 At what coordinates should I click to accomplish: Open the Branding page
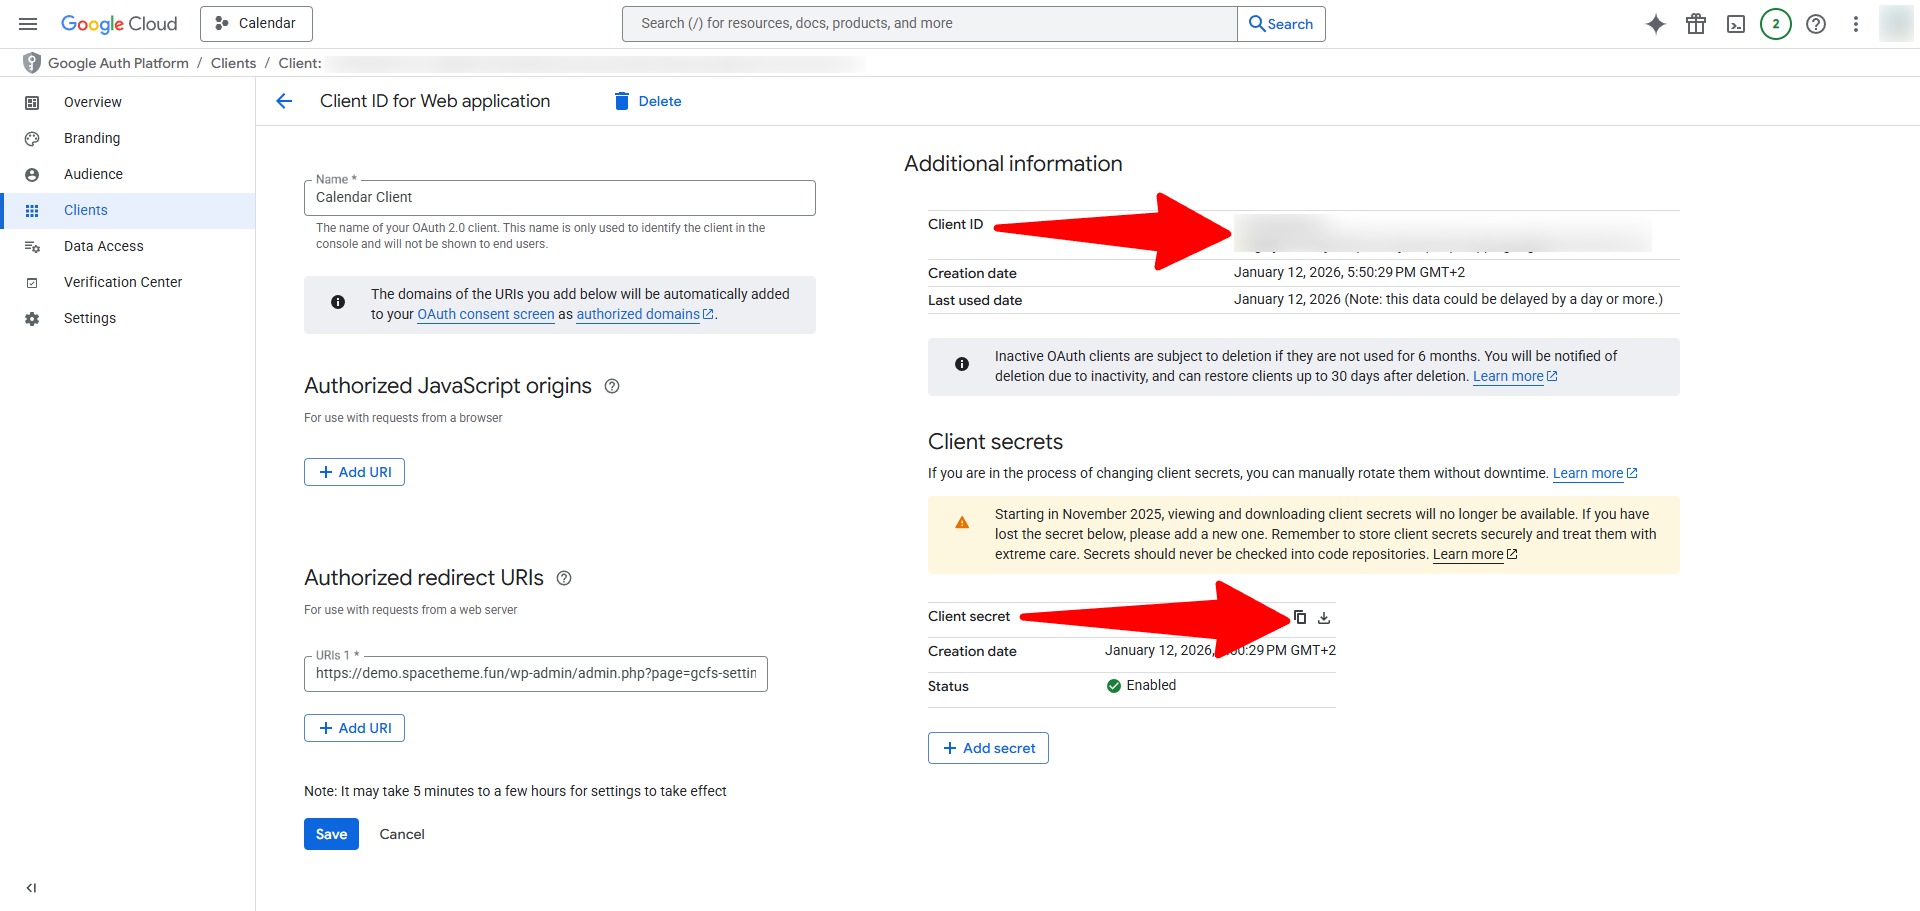(92, 138)
